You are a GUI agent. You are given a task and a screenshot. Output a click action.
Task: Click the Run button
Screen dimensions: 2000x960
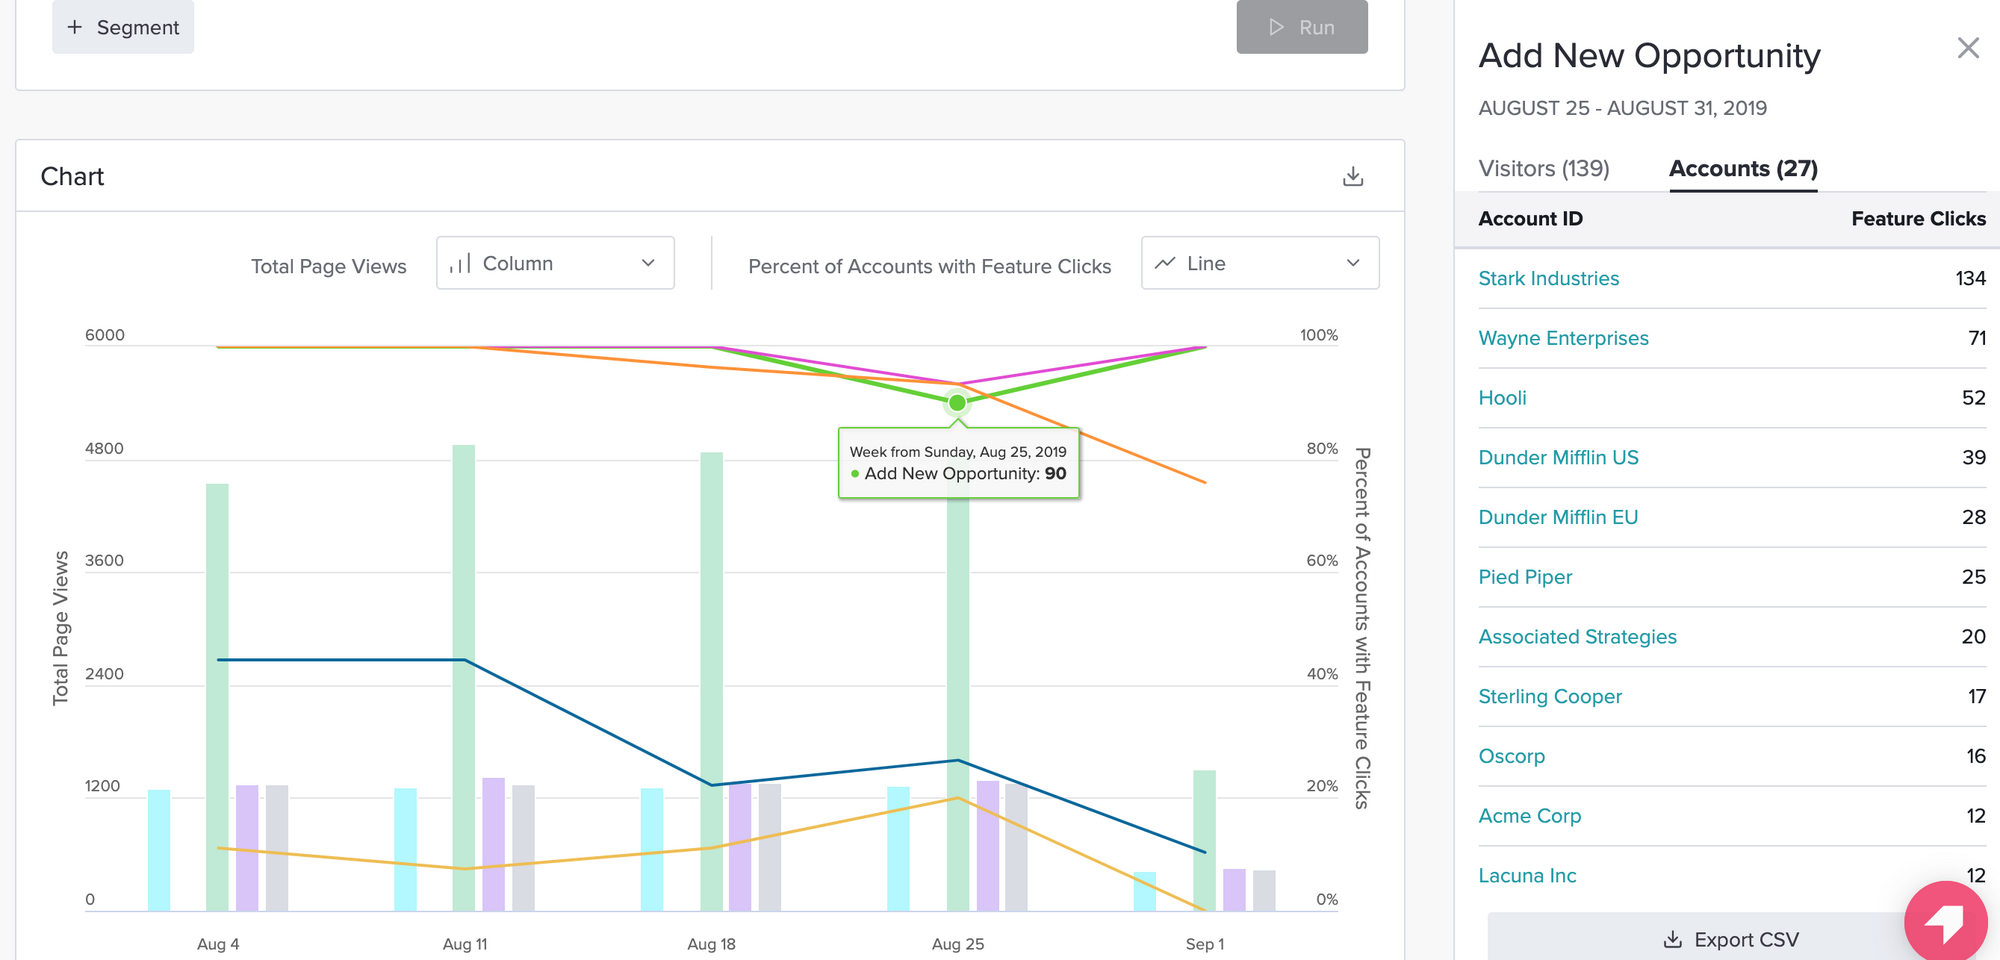pyautogui.click(x=1302, y=27)
